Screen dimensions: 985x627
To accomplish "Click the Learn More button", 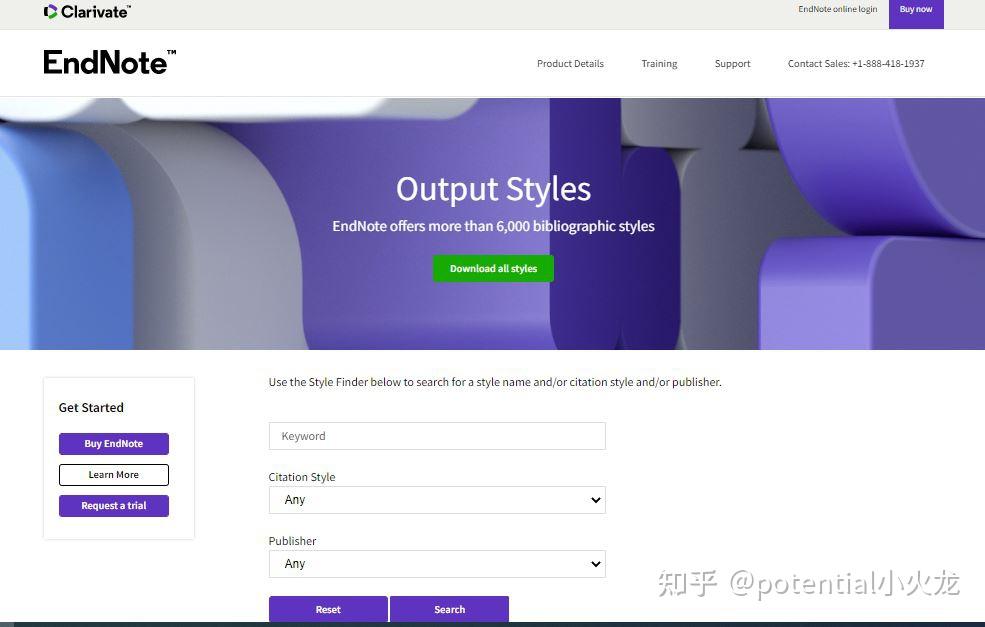I will pos(113,474).
